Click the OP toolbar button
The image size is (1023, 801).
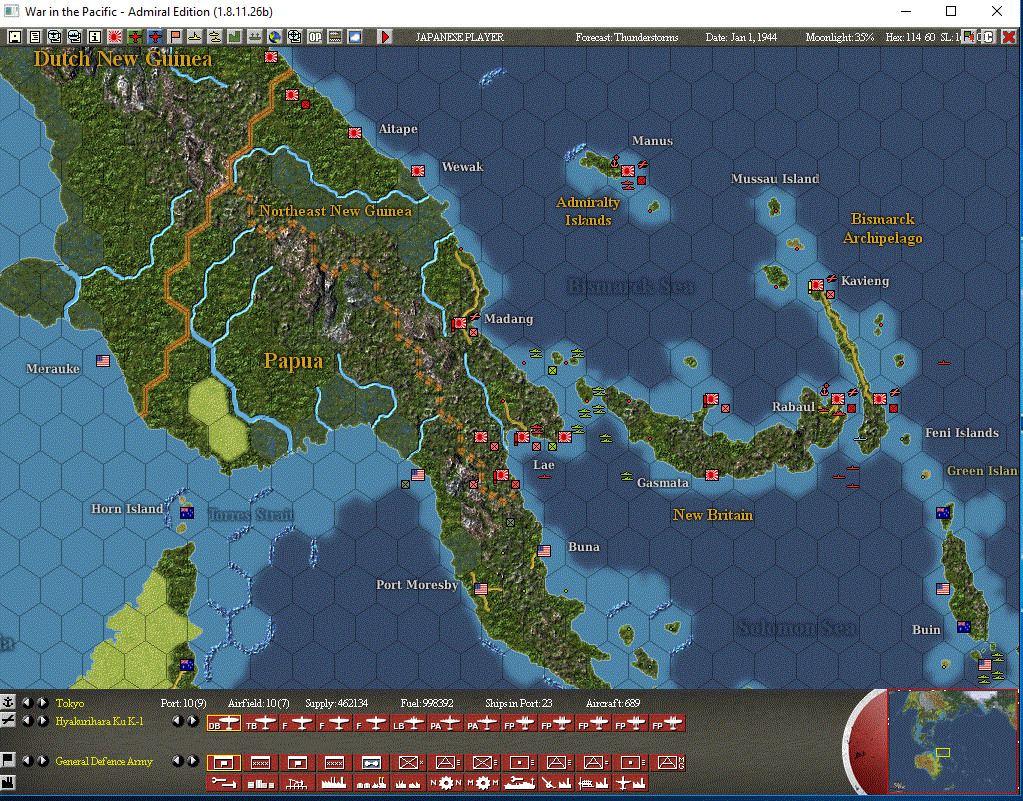click(x=315, y=37)
